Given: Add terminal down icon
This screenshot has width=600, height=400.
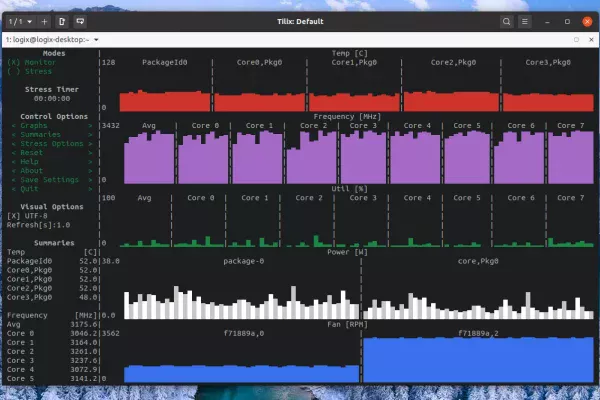Looking at the screenshot, I should pyautogui.click(x=80, y=22).
